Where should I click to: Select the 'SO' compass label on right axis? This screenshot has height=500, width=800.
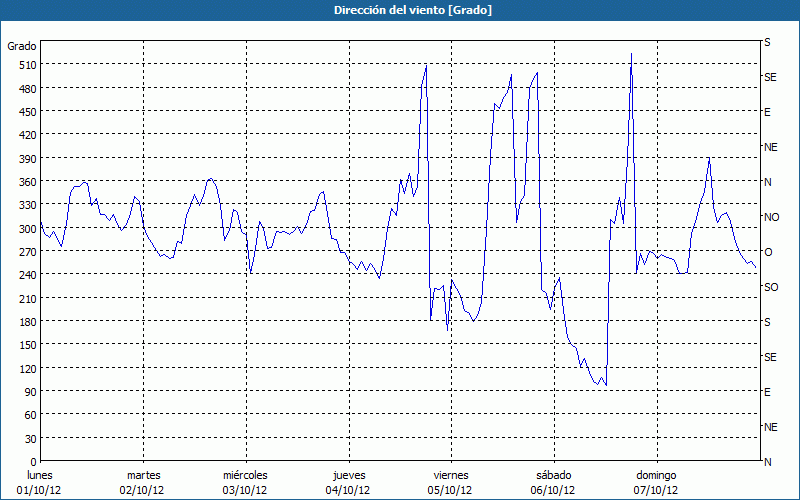pos(770,287)
